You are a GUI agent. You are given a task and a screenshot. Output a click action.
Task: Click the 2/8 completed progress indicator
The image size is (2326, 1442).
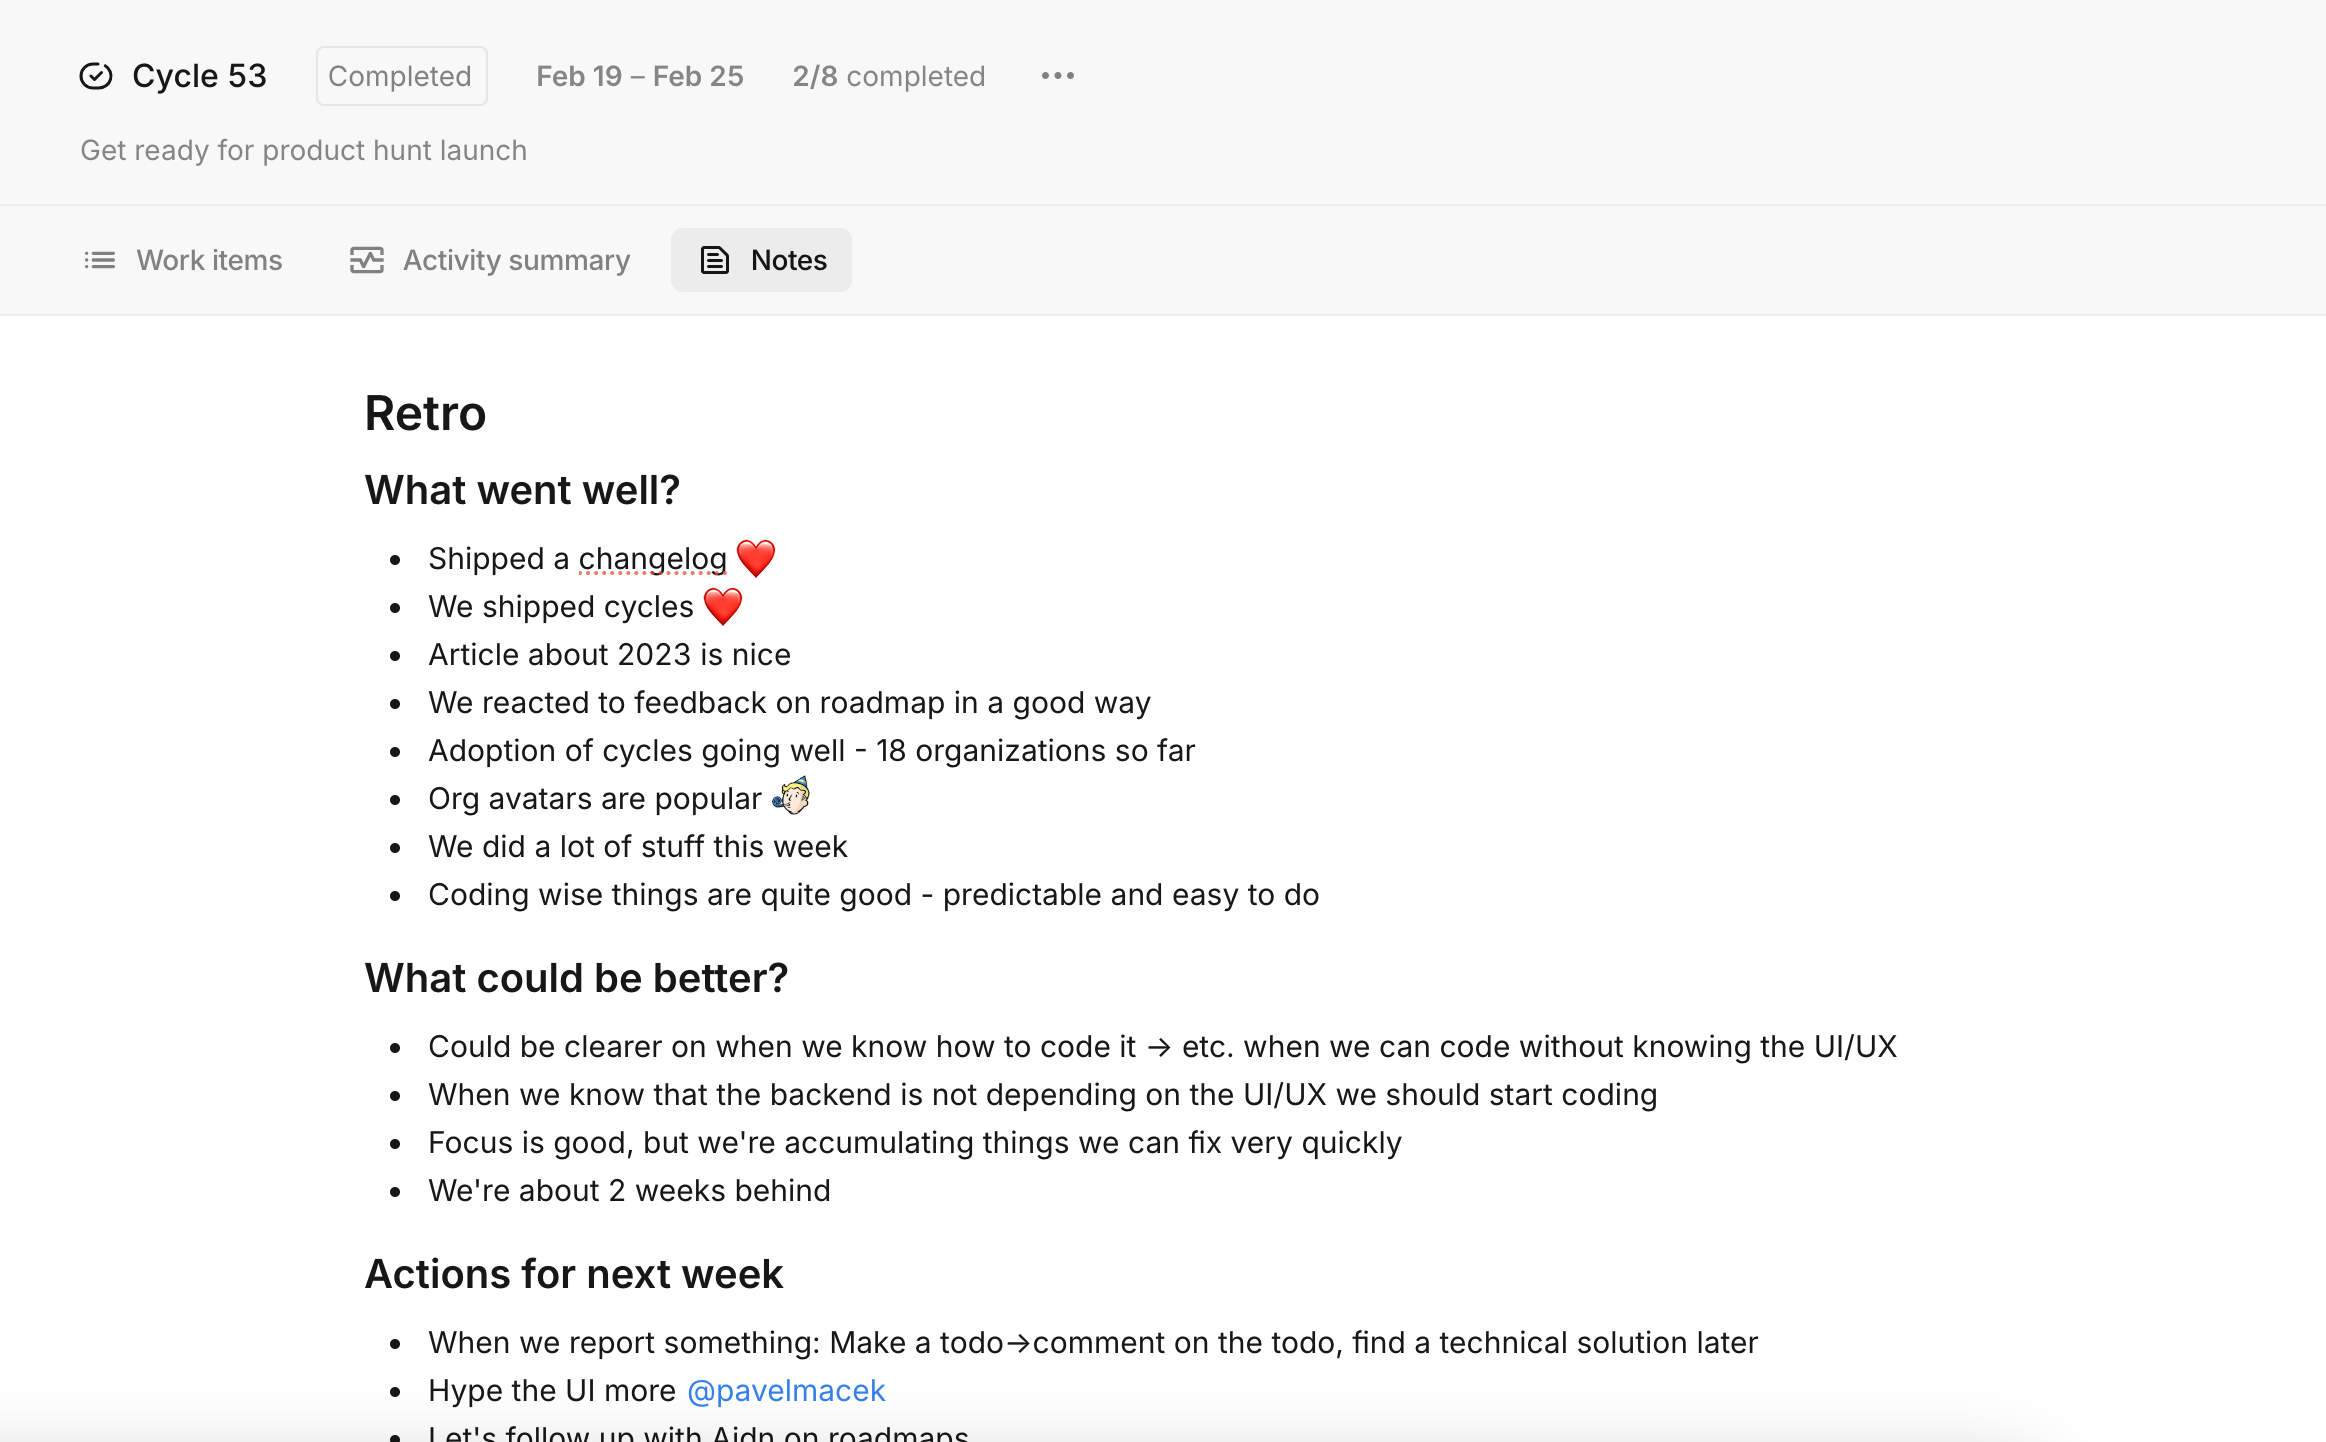coord(889,76)
